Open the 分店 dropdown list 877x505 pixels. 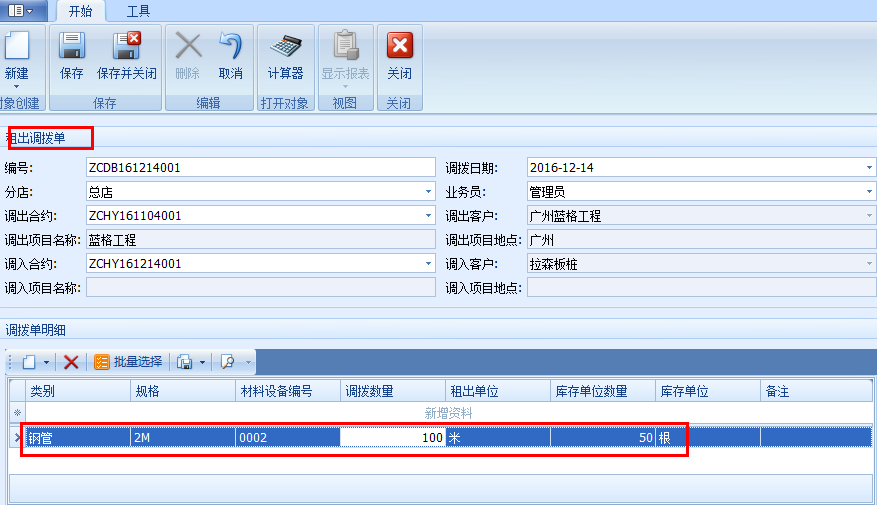428,191
